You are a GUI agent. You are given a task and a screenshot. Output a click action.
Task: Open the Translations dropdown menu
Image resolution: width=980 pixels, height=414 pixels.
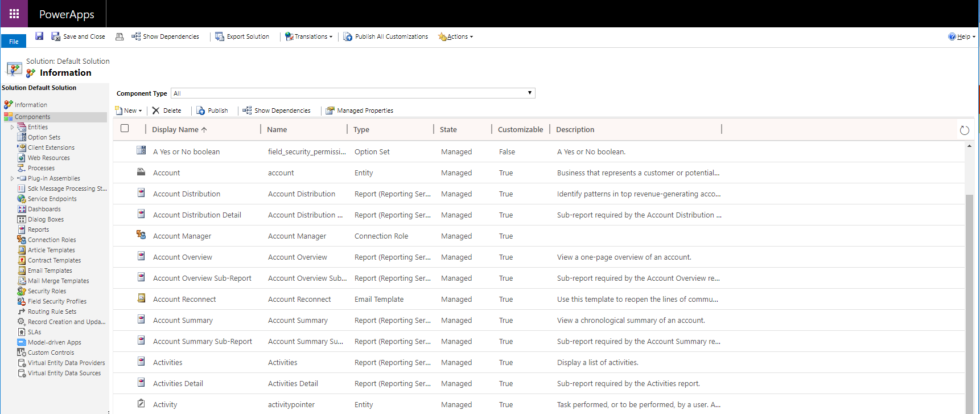308,36
